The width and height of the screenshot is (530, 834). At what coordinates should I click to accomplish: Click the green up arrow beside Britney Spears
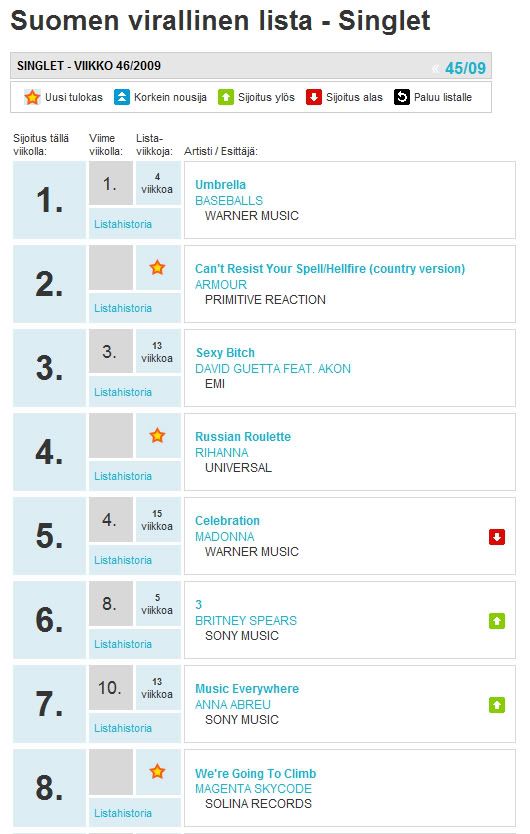click(497, 621)
